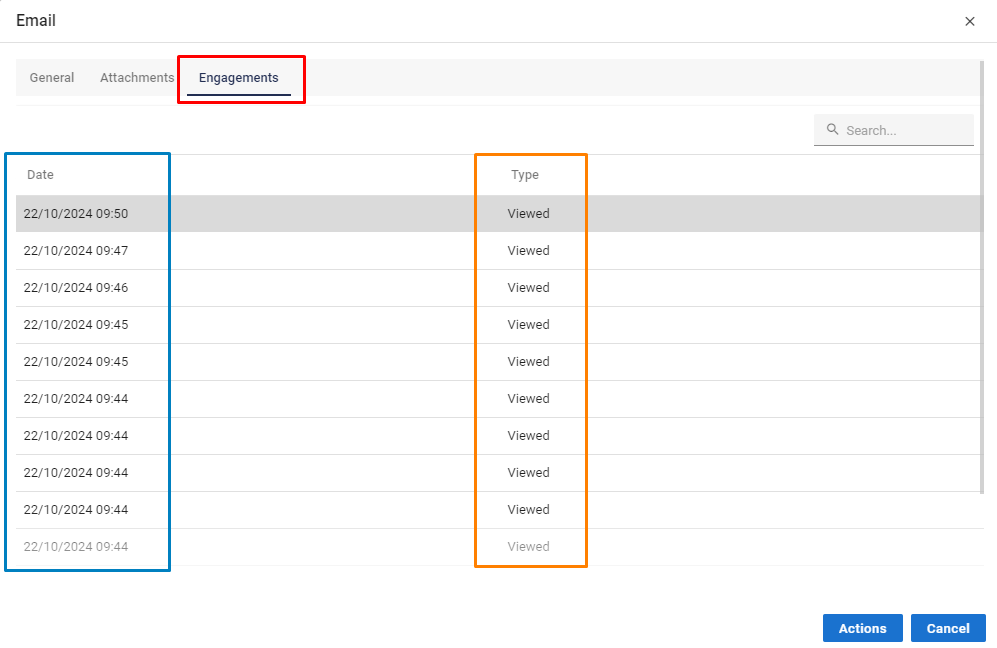Close the Email dialog with the X
The image size is (997, 648).
click(969, 22)
